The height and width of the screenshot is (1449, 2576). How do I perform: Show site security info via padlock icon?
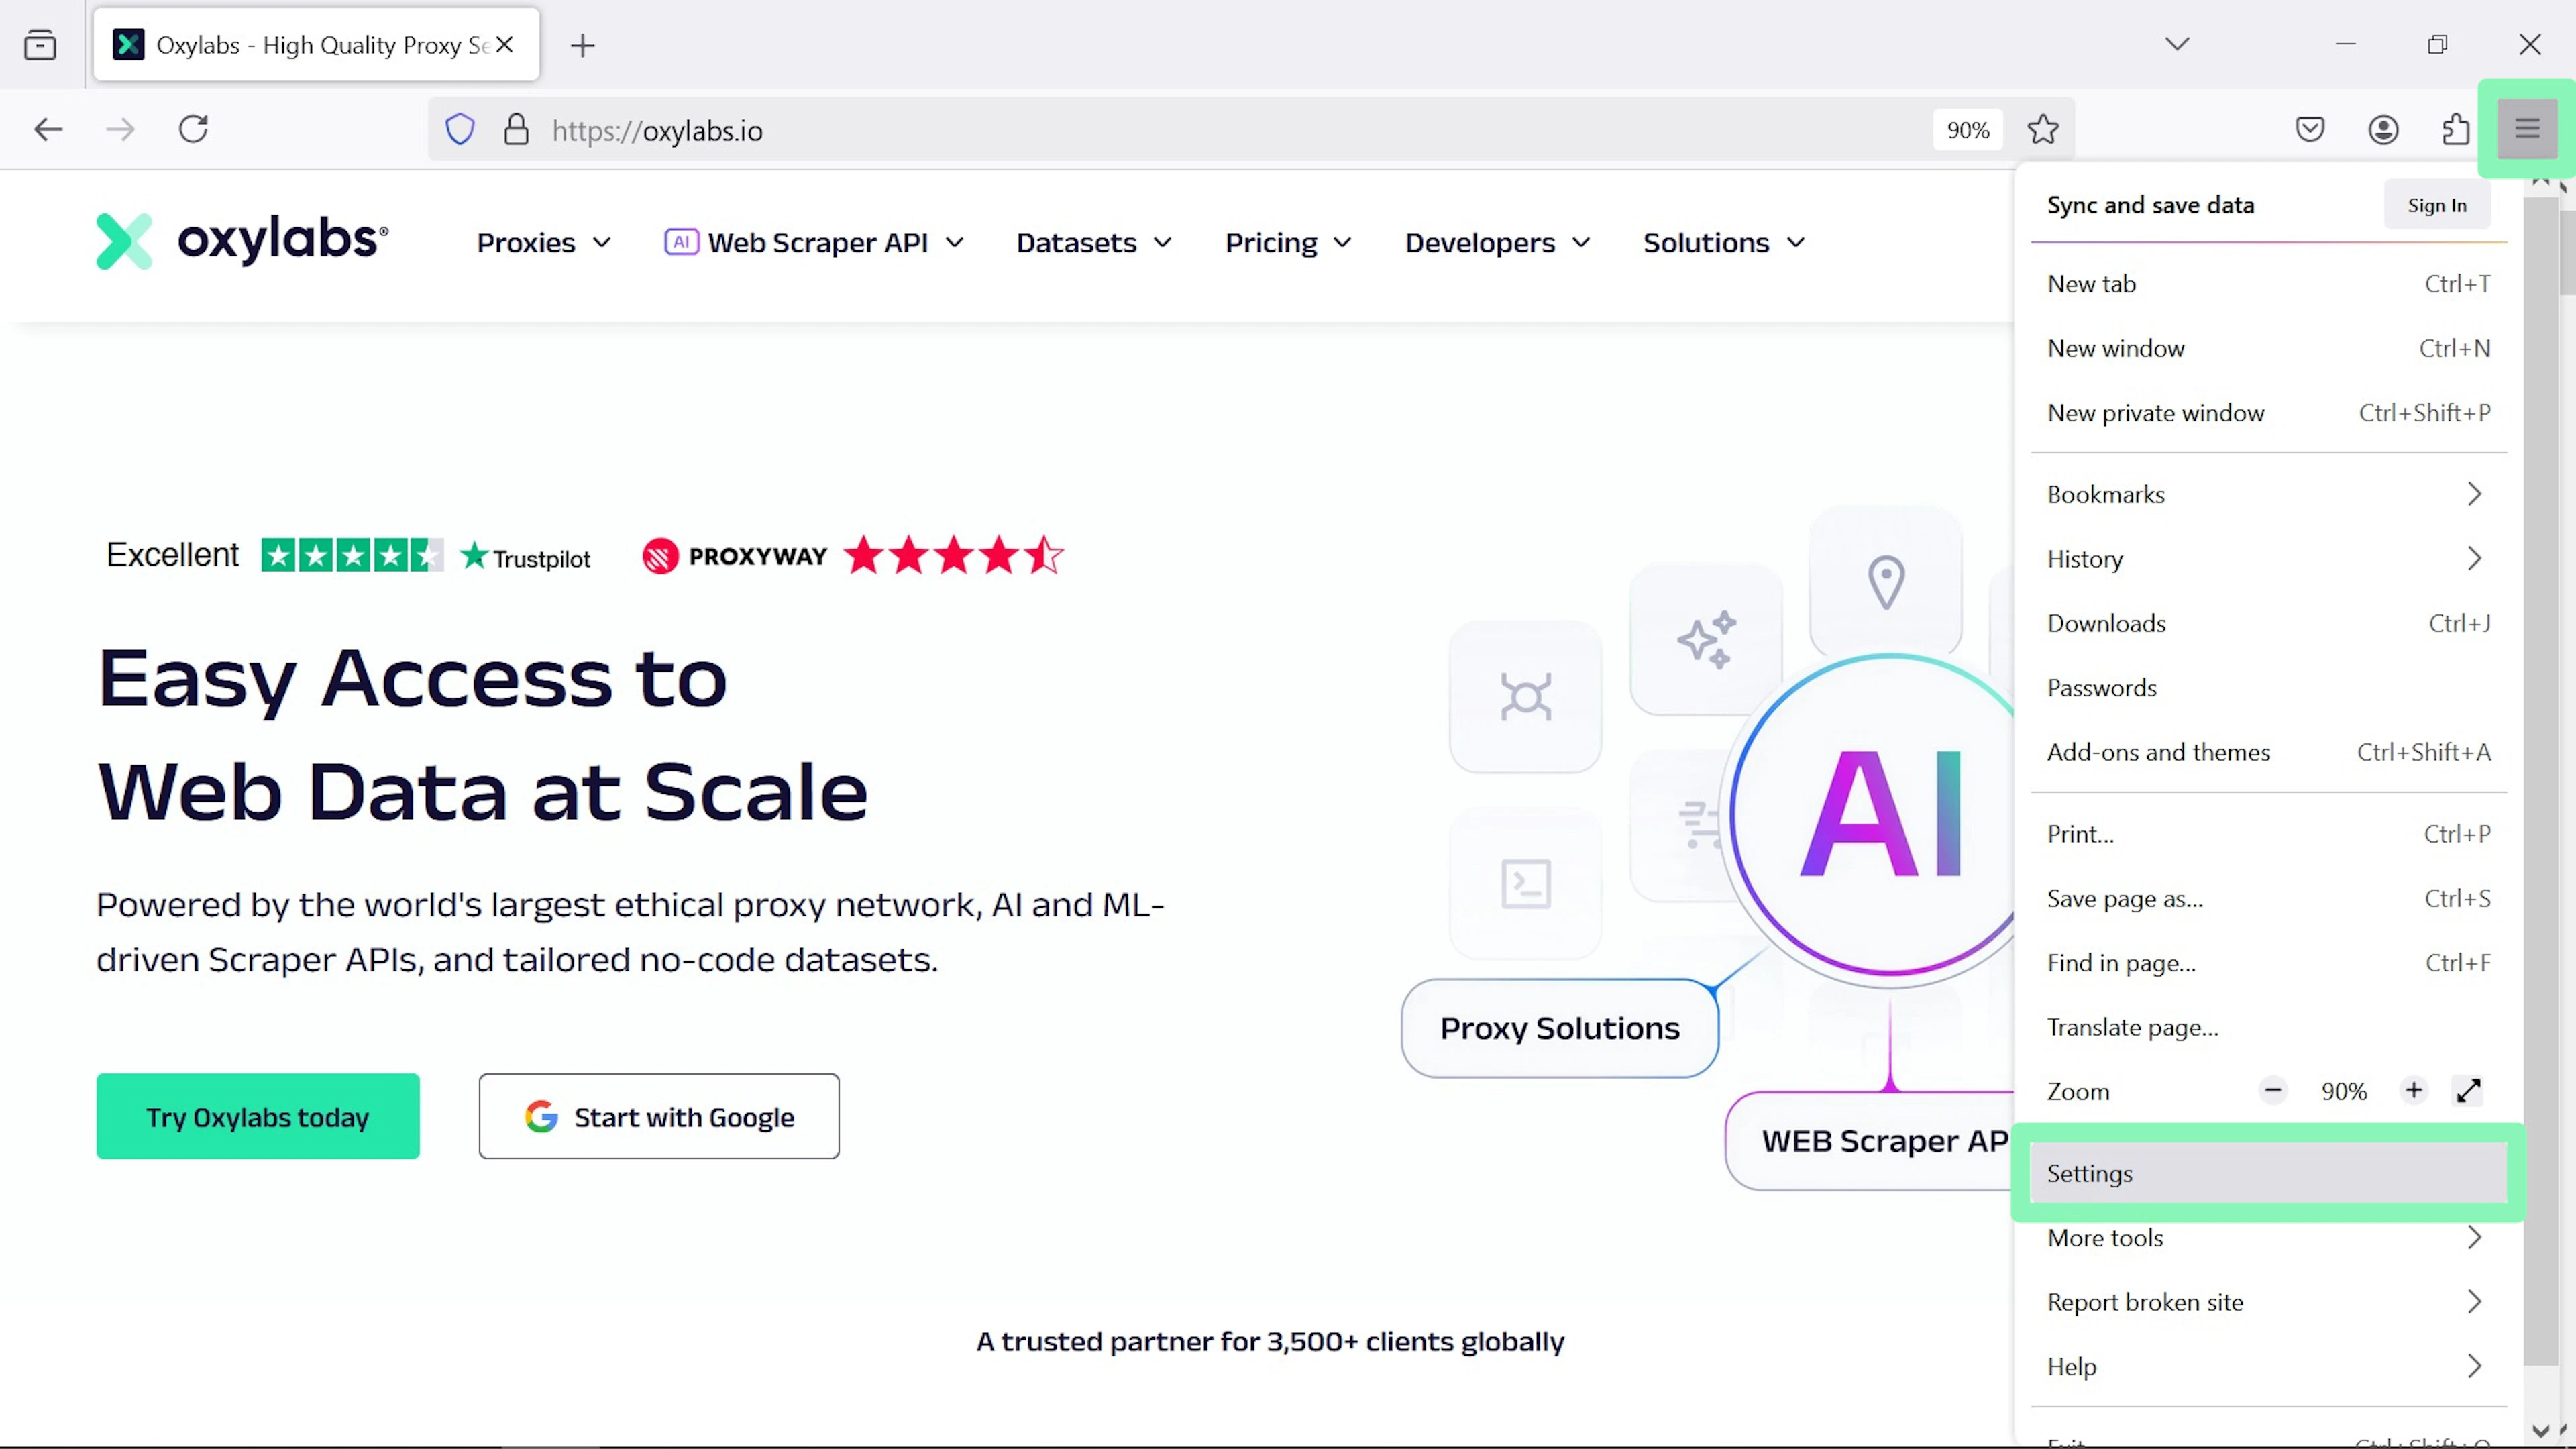pyautogui.click(x=516, y=130)
